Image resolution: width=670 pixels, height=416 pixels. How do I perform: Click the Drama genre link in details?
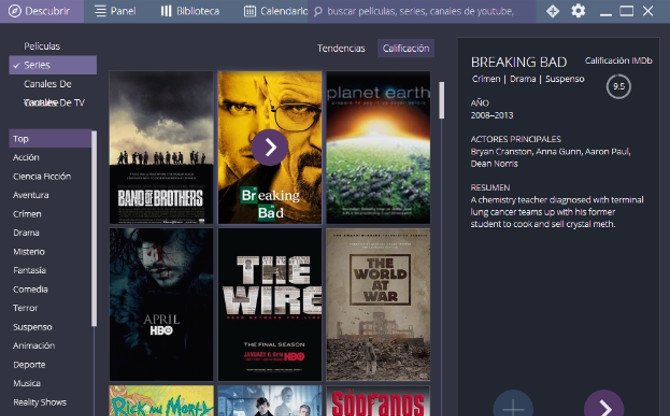(x=523, y=79)
